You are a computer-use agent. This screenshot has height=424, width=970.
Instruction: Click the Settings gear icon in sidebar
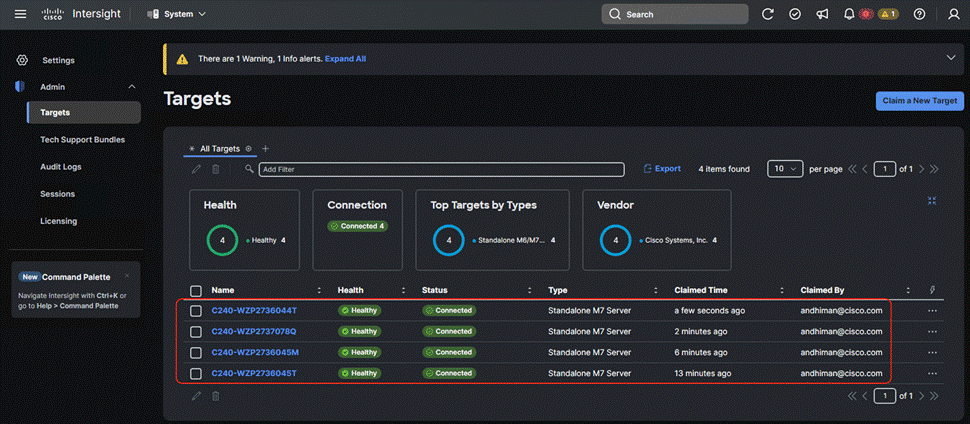(22, 60)
